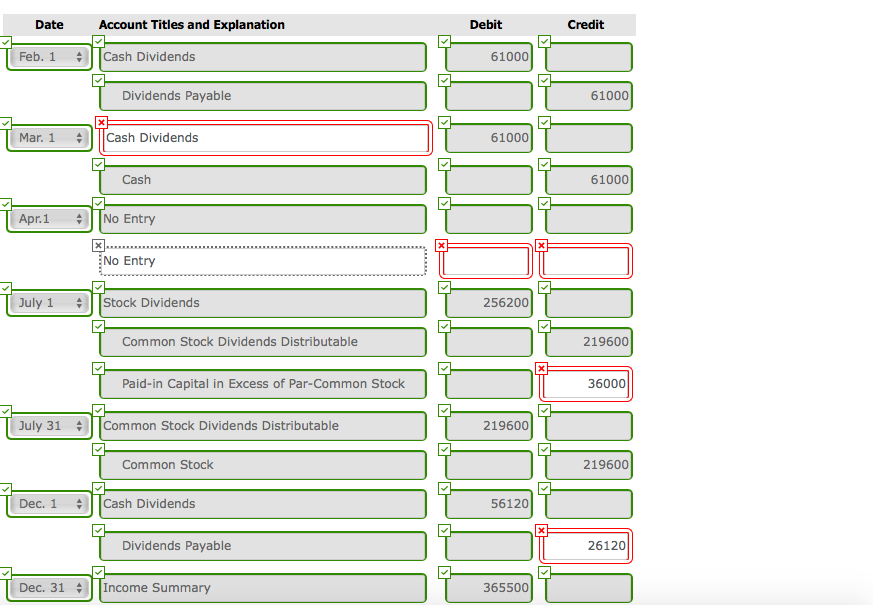873x605 pixels.
Task: Click the Stock Dividends account field
Action: [x=263, y=303]
